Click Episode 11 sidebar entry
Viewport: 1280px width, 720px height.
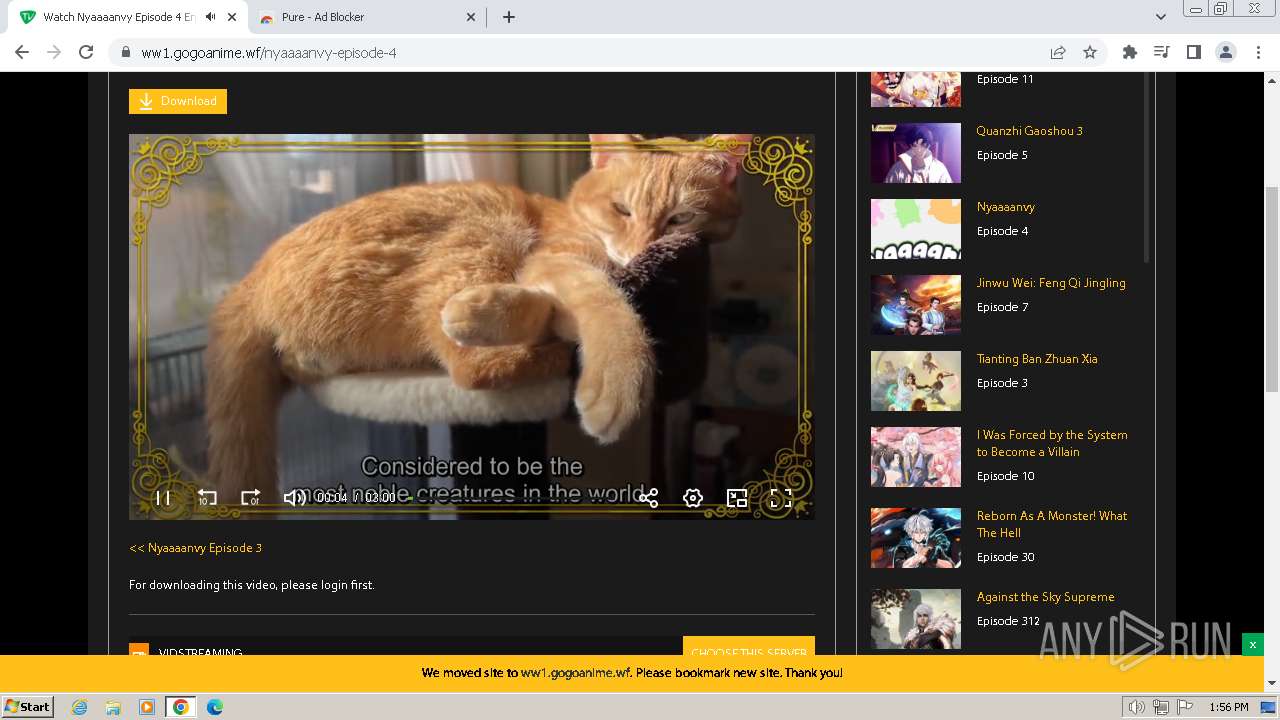click(x=1005, y=79)
